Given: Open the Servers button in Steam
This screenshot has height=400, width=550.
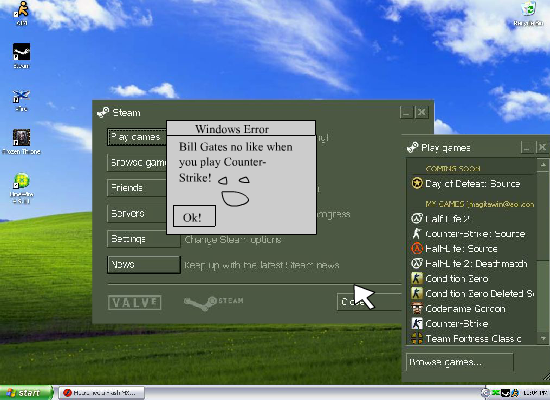Looking at the screenshot, I should [137, 213].
